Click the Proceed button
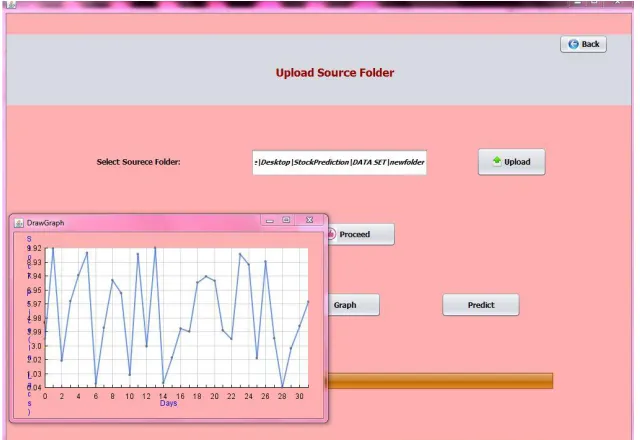640x440 pixels. pos(360,234)
